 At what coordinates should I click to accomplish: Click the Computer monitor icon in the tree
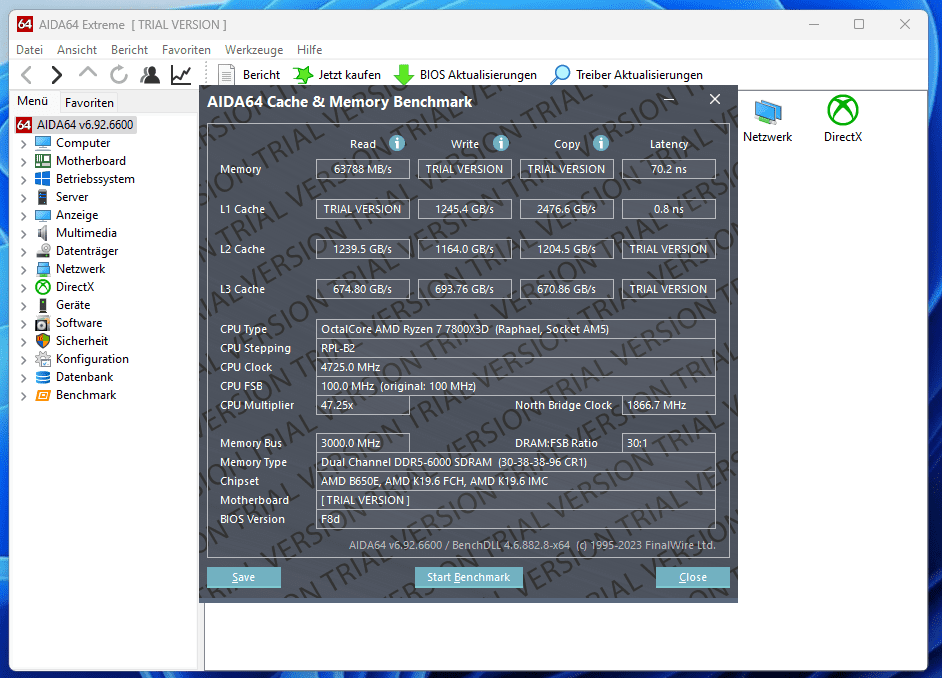click(x=43, y=143)
